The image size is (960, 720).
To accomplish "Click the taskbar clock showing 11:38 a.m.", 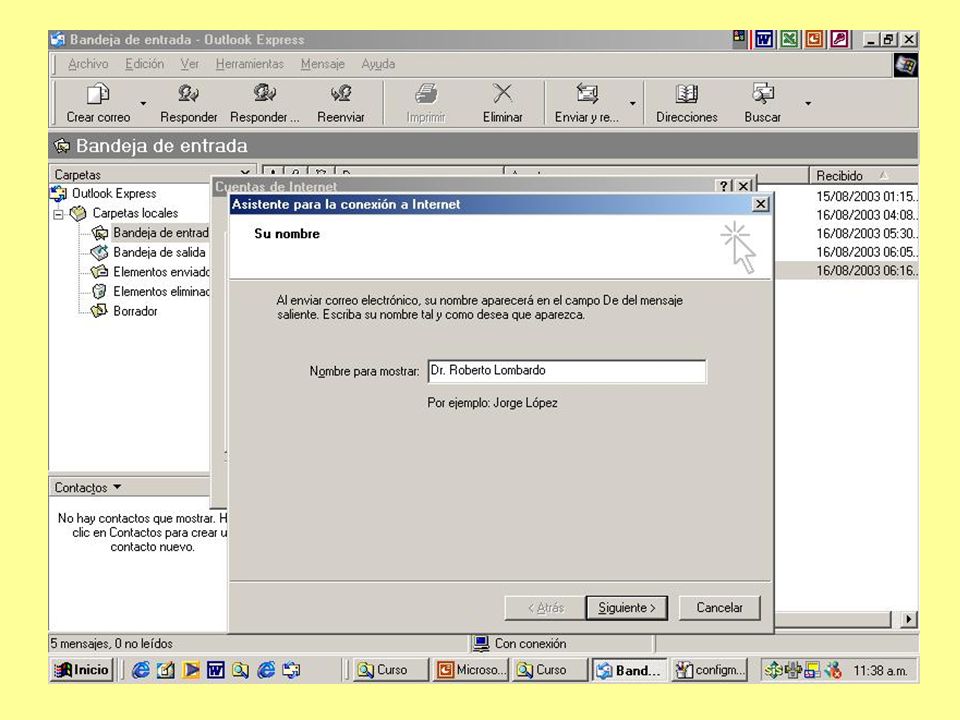I will click(881, 670).
